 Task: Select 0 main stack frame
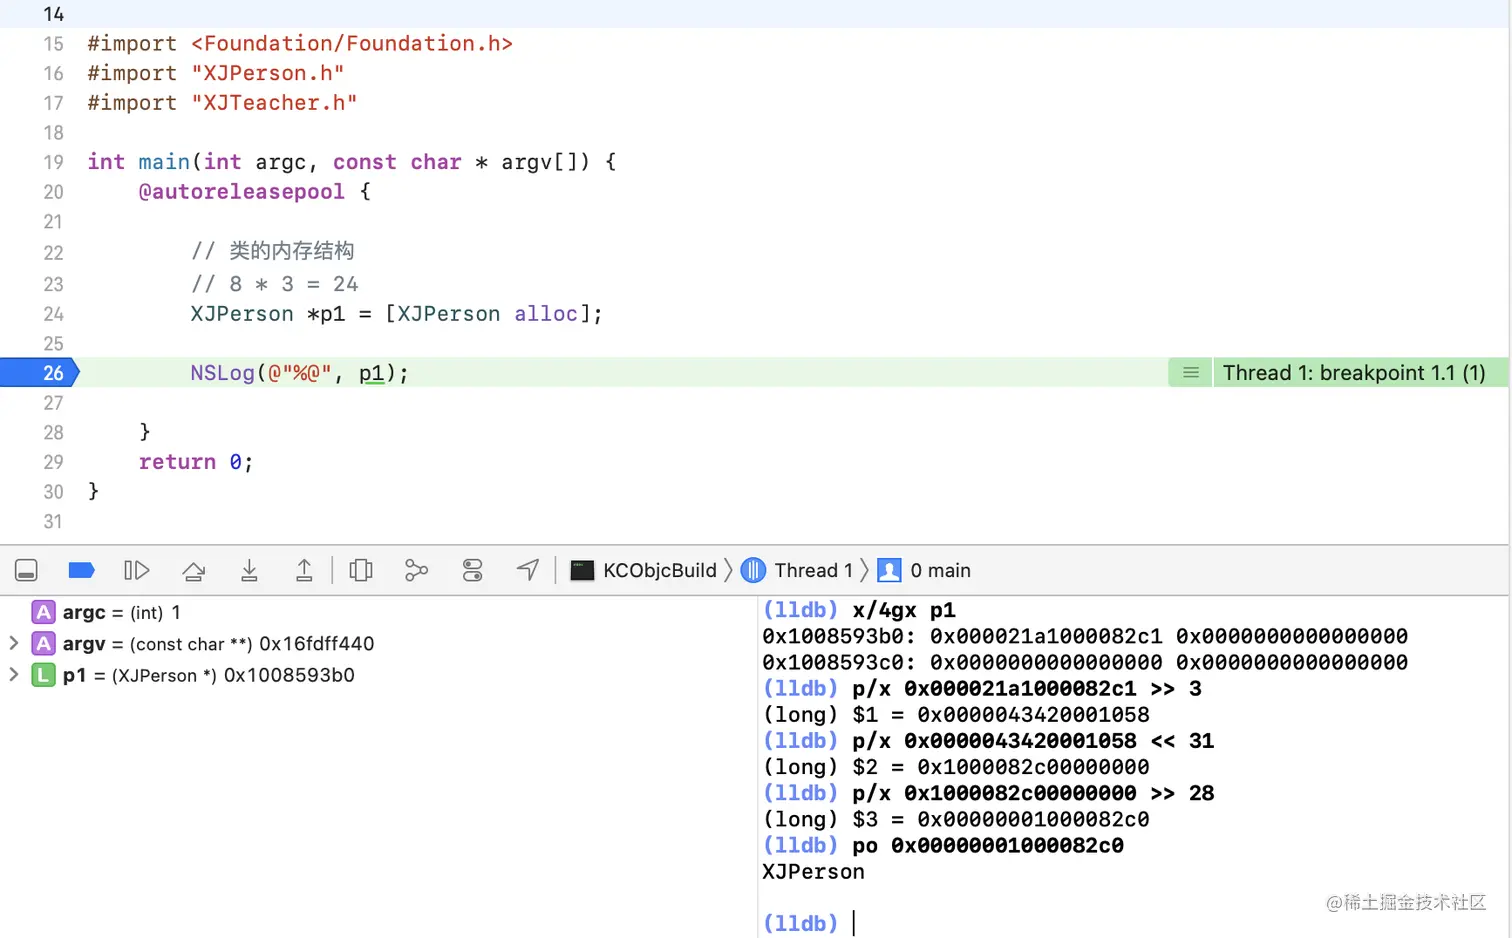[924, 571]
